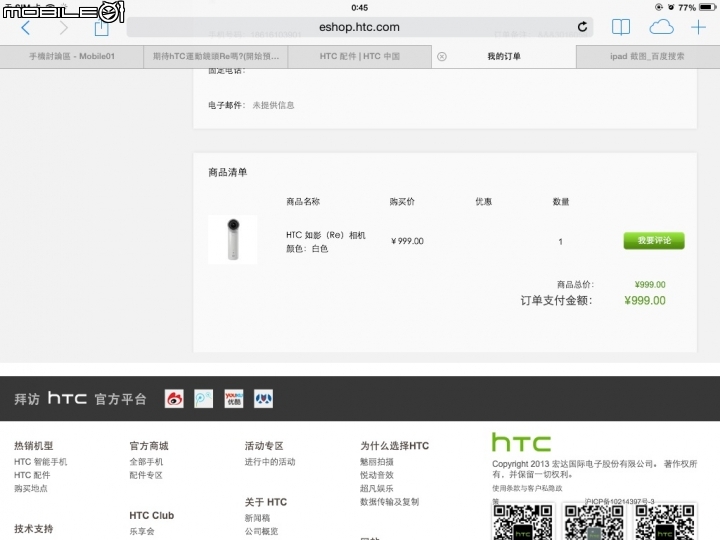Image resolution: width=720 pixels, height=540 pixels.
Task: Tap the battery 77% status indicator
Action: click(x=697, y=7)
